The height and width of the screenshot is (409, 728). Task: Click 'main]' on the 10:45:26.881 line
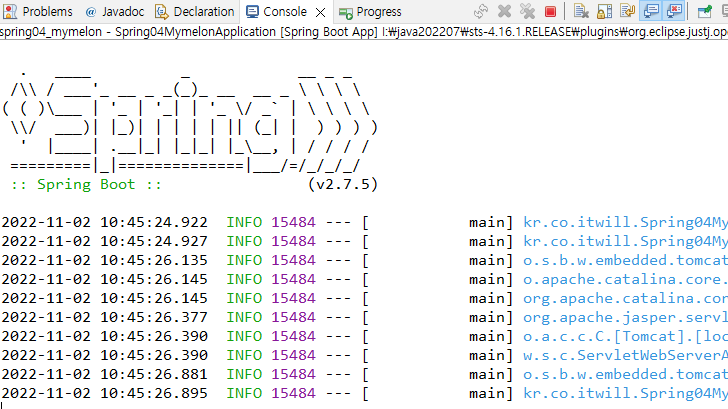click(x=491, y=375)
